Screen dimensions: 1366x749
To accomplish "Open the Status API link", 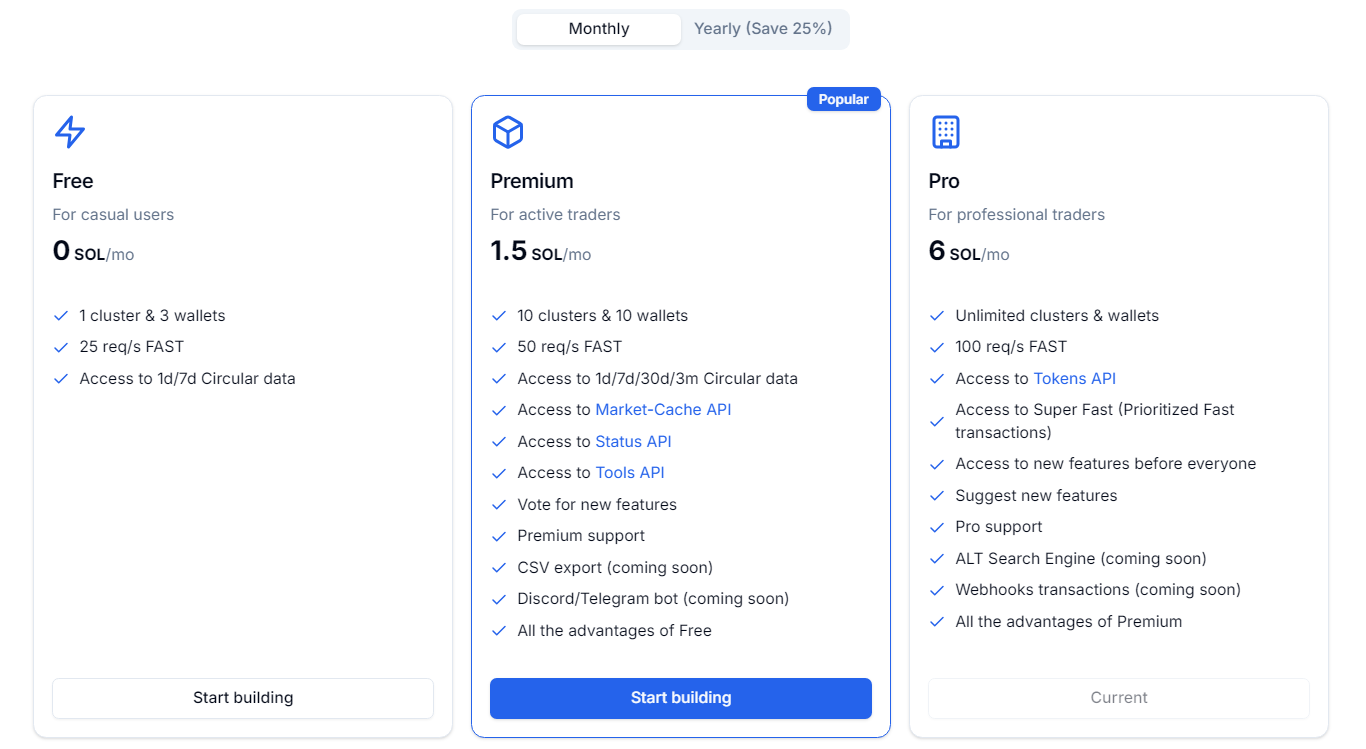I will (633, 442).
